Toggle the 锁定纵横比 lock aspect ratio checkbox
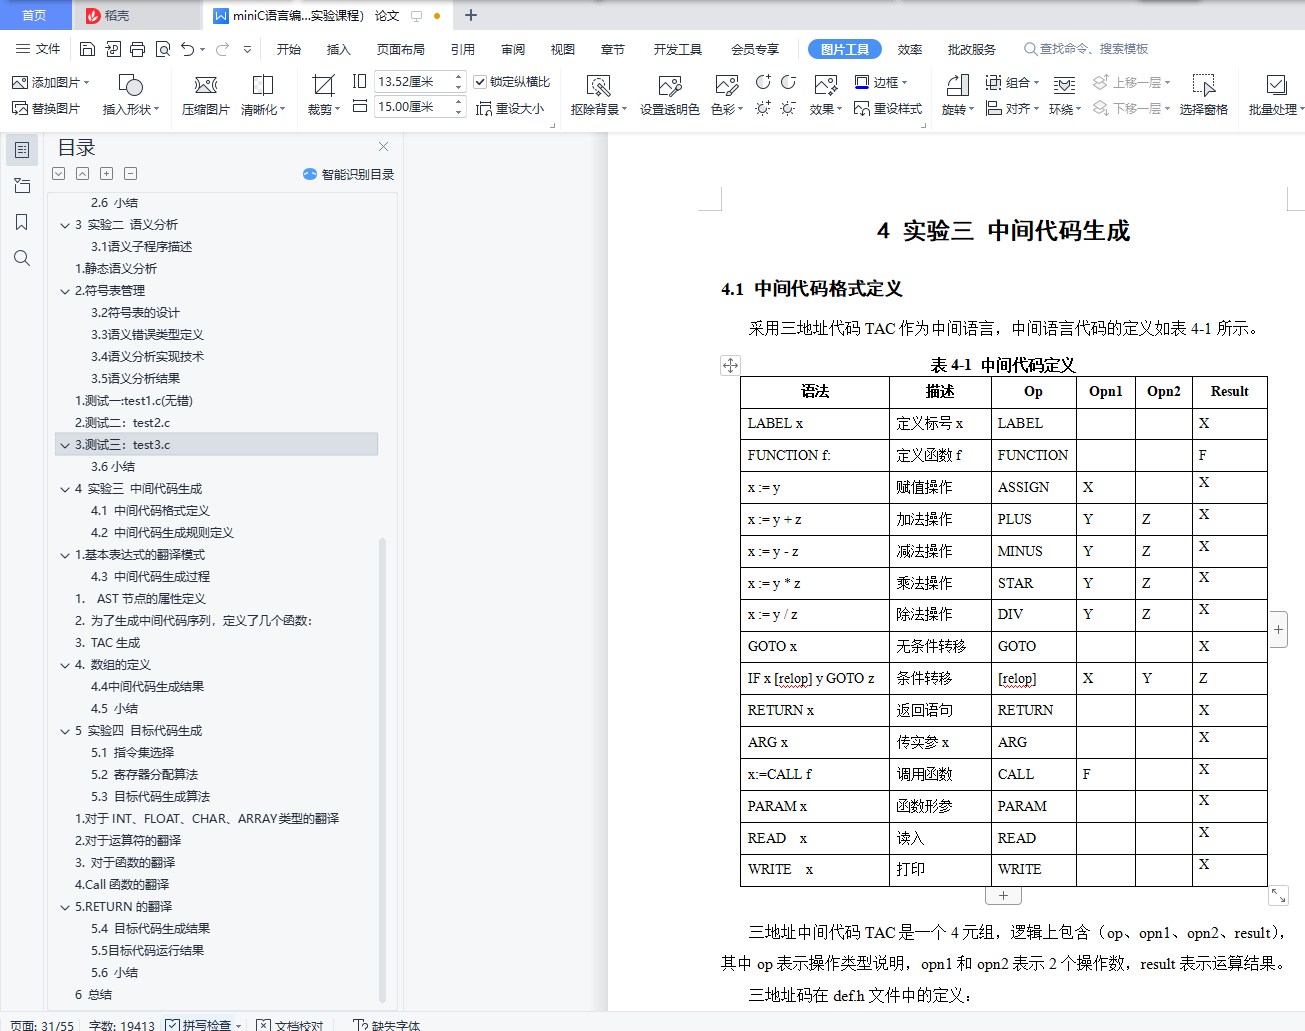The image size is (1305, 1031). [480, 82]
